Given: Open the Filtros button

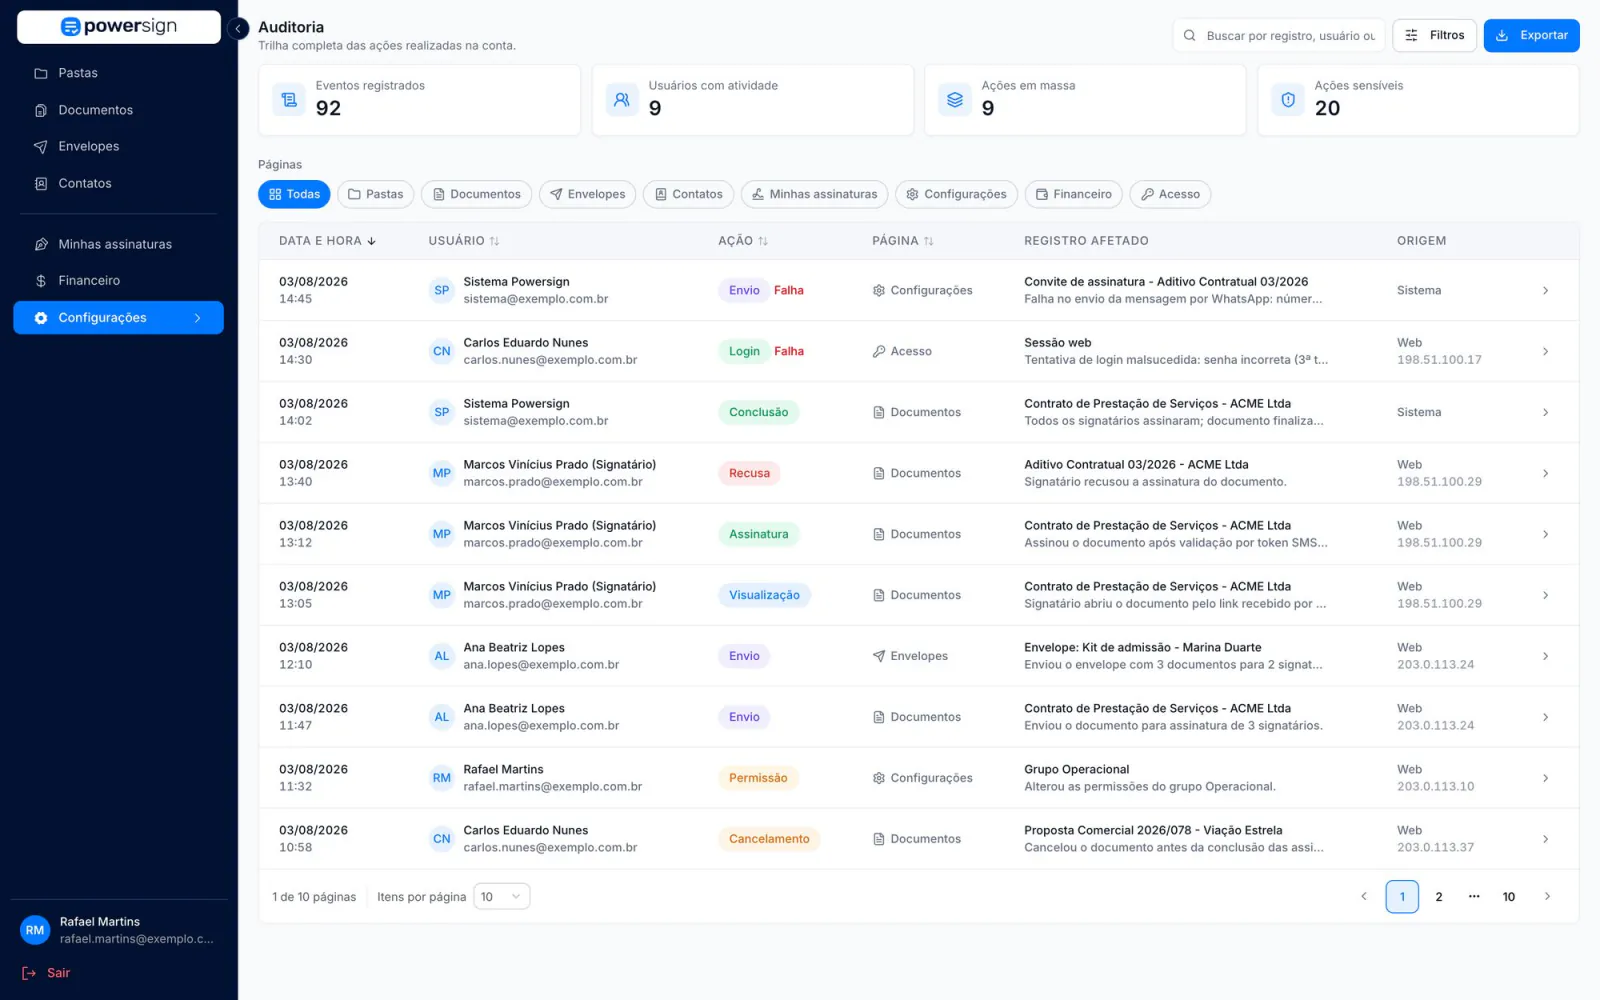Looking at the screenshot, I should click(1434, 35).
